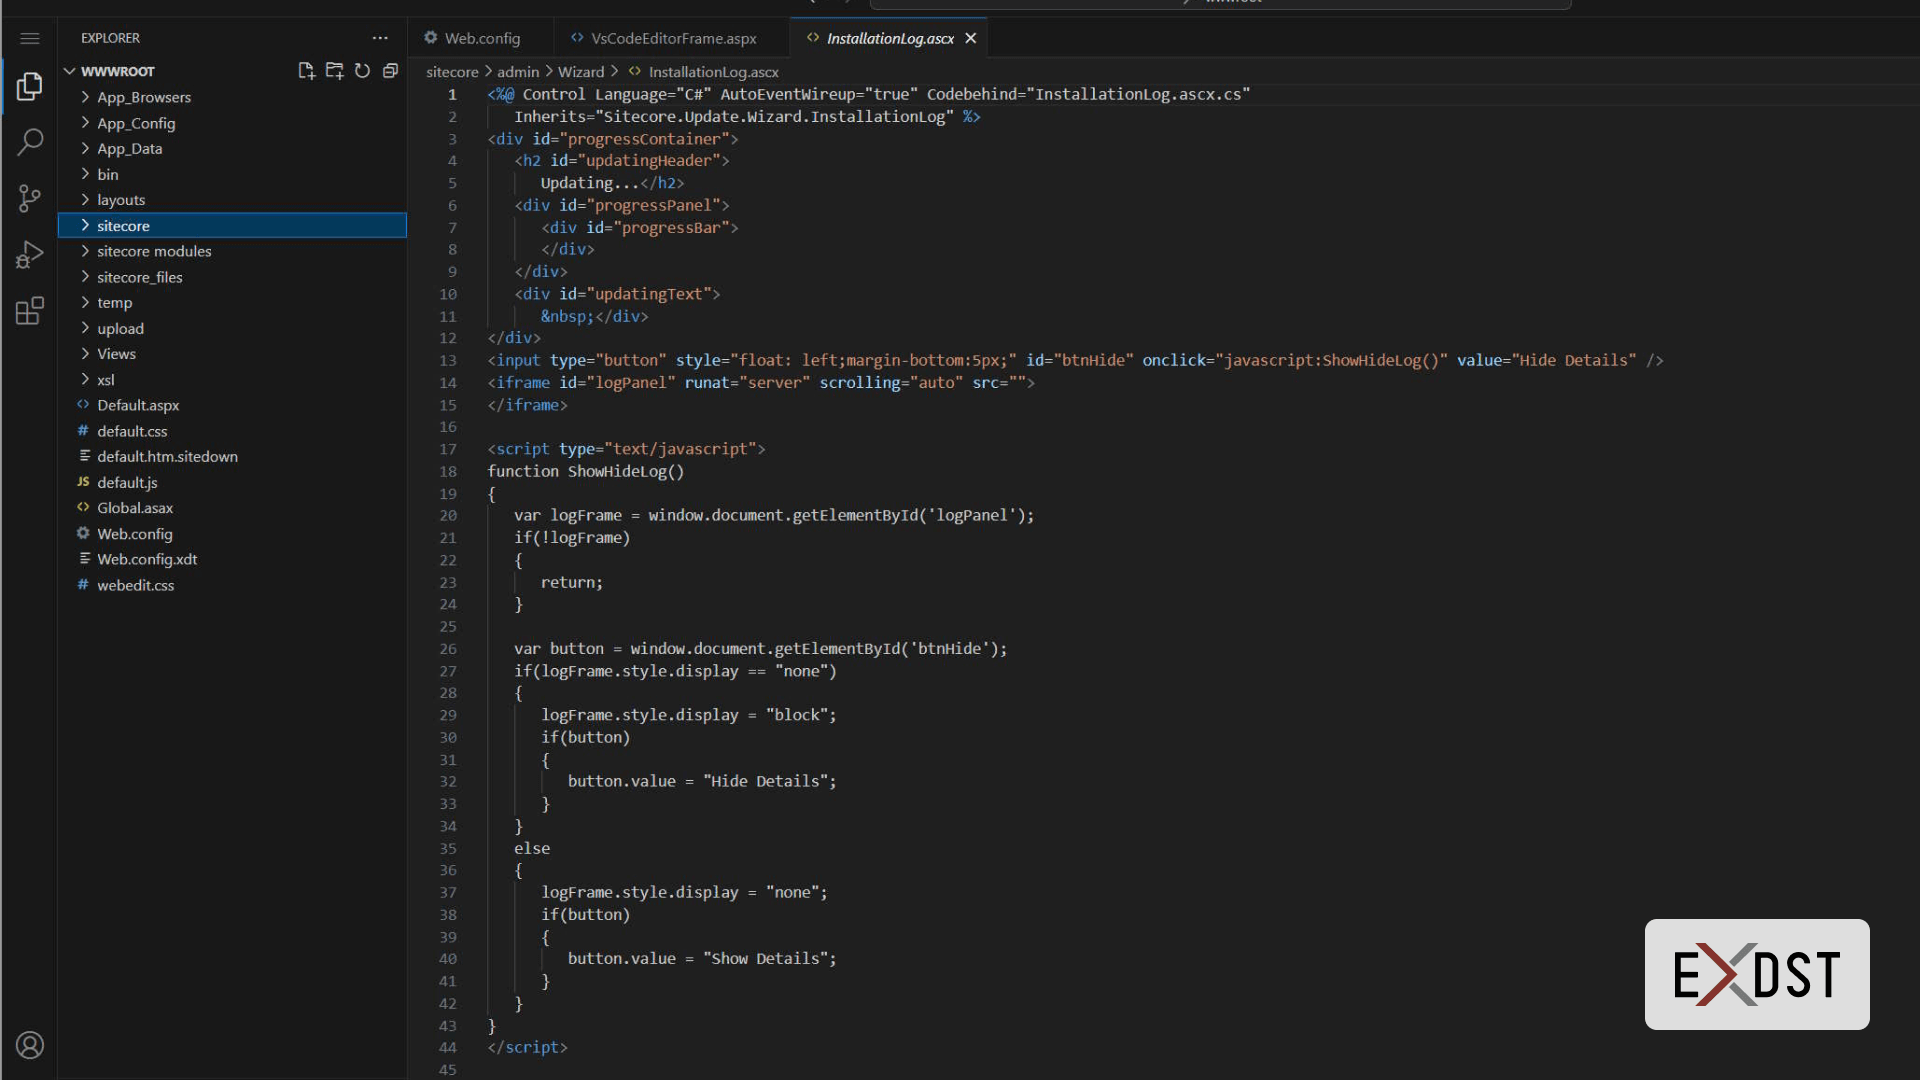Image resolution: width=1920 pixels, height=1080 pixels.
Task: Open the Search view in the activity bar
Action: click(x=30, y=142)
